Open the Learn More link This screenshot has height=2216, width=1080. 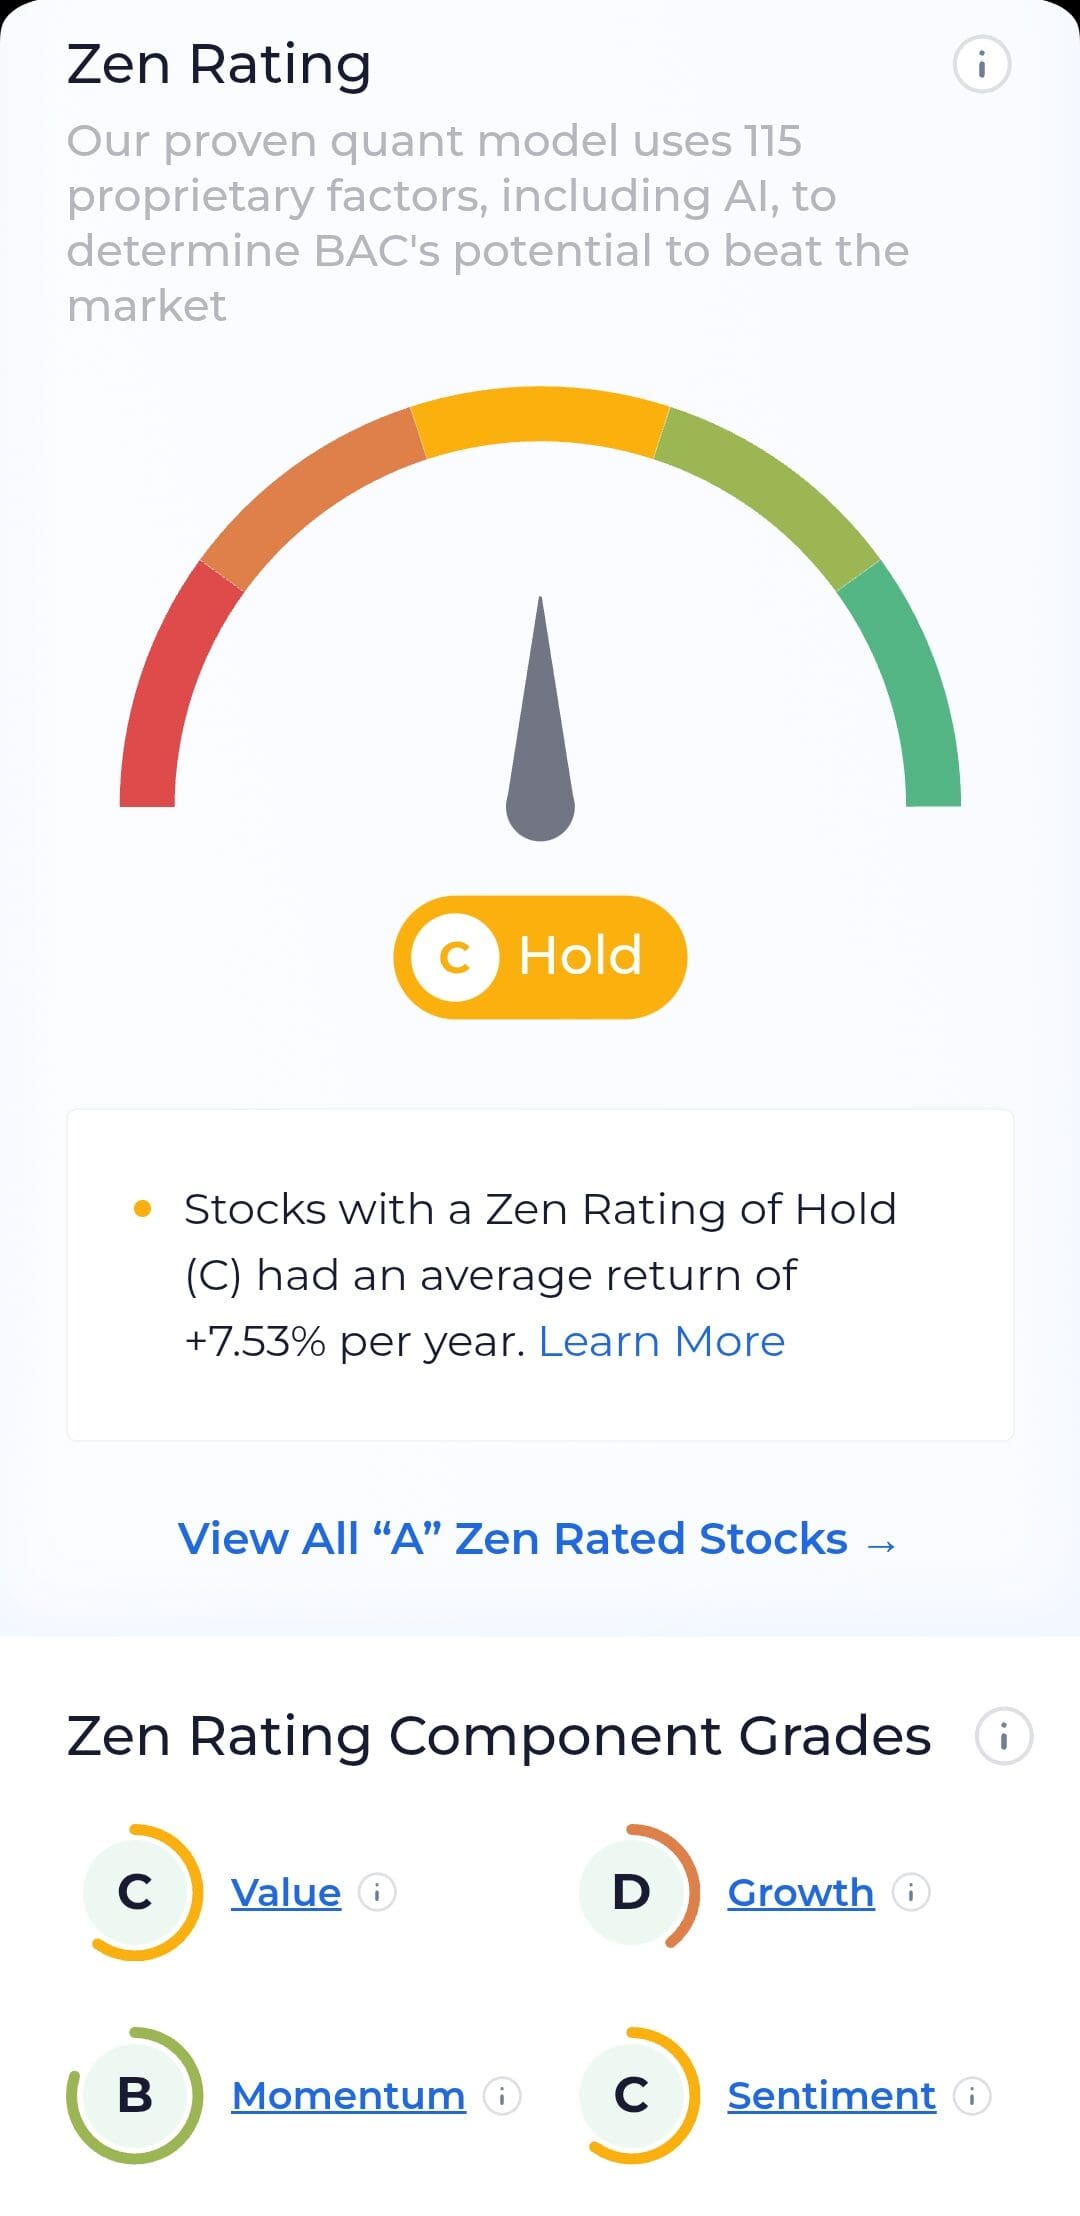click(663, 1340)
